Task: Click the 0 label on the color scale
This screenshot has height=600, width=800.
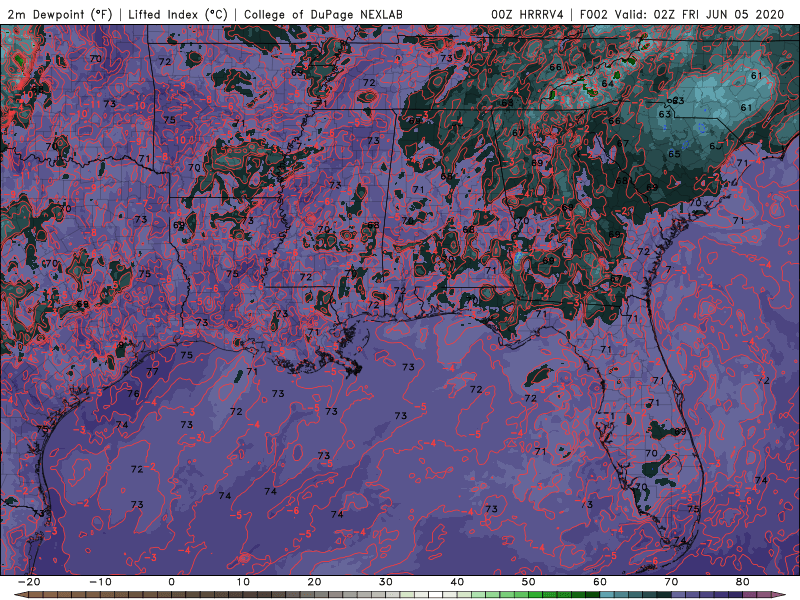Action: click(171, 582)
